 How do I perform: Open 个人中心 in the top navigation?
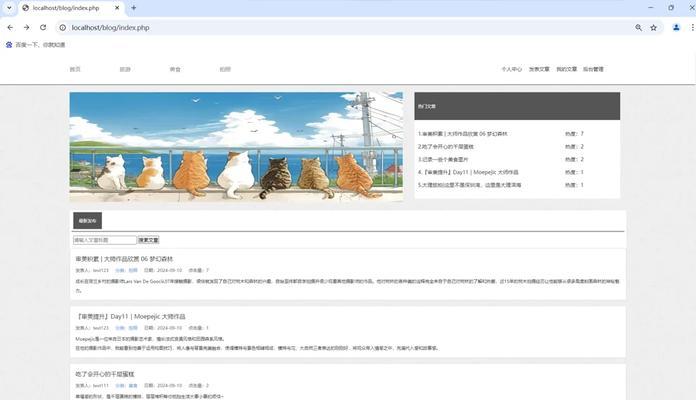tap(511, 69)
